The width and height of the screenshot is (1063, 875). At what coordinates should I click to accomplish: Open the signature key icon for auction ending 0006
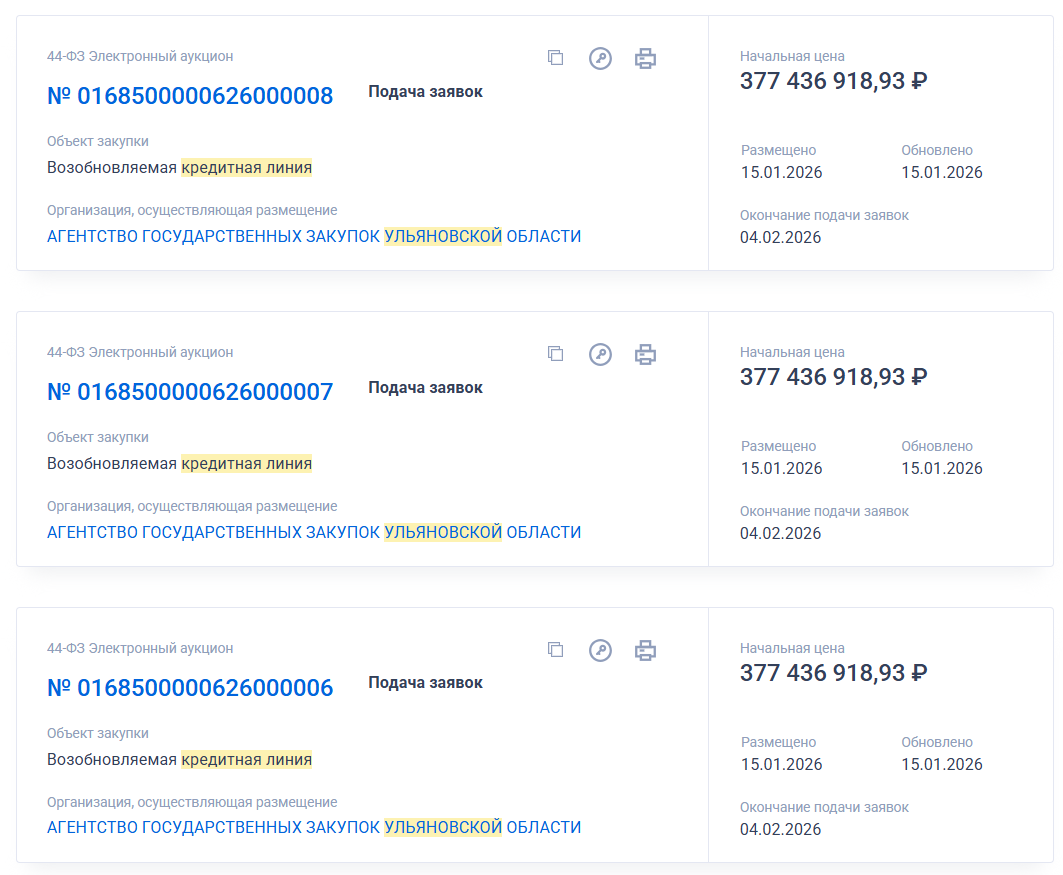pos(600,650)
